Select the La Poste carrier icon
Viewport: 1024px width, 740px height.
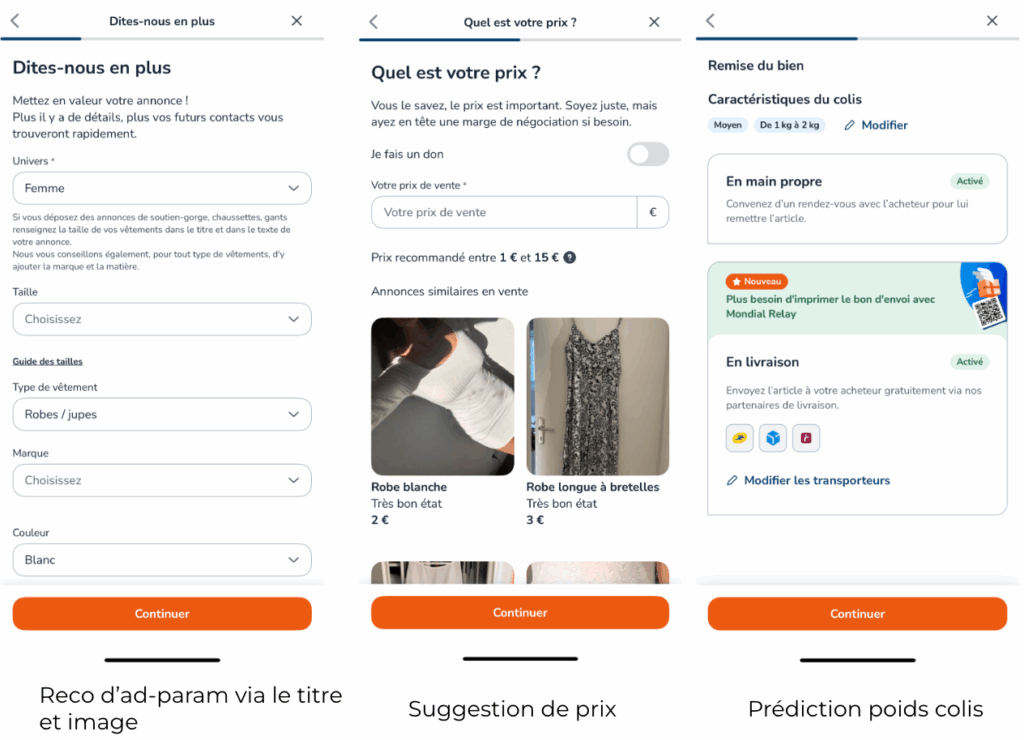(x=739, y=438)
